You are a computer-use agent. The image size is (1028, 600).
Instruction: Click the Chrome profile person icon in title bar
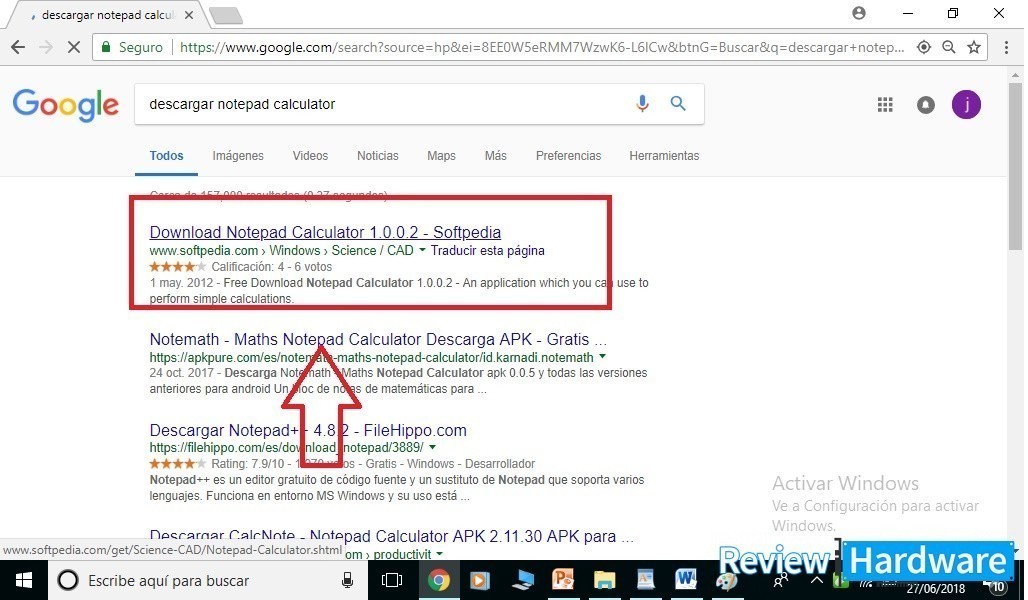click(859, 13)
